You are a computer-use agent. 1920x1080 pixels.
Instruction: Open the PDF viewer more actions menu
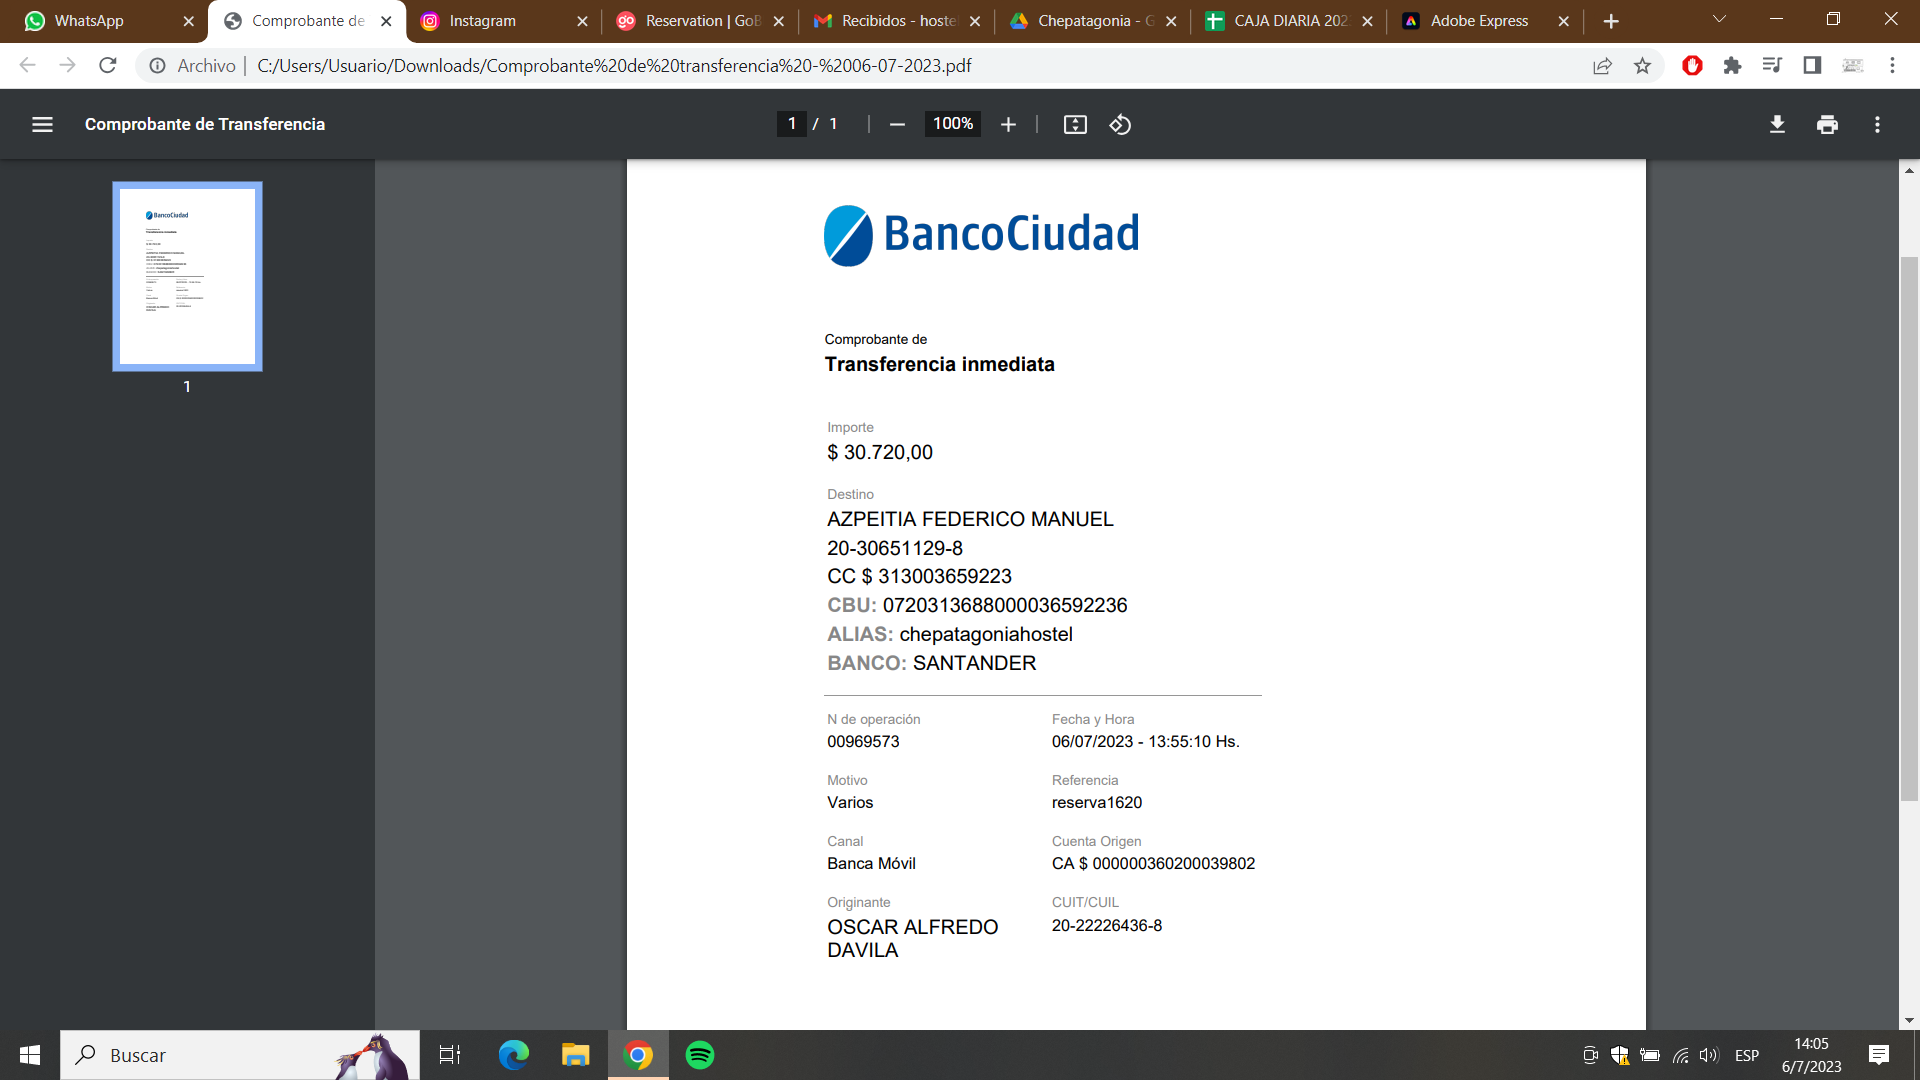pyautogui.click(x=1877, y=124)
